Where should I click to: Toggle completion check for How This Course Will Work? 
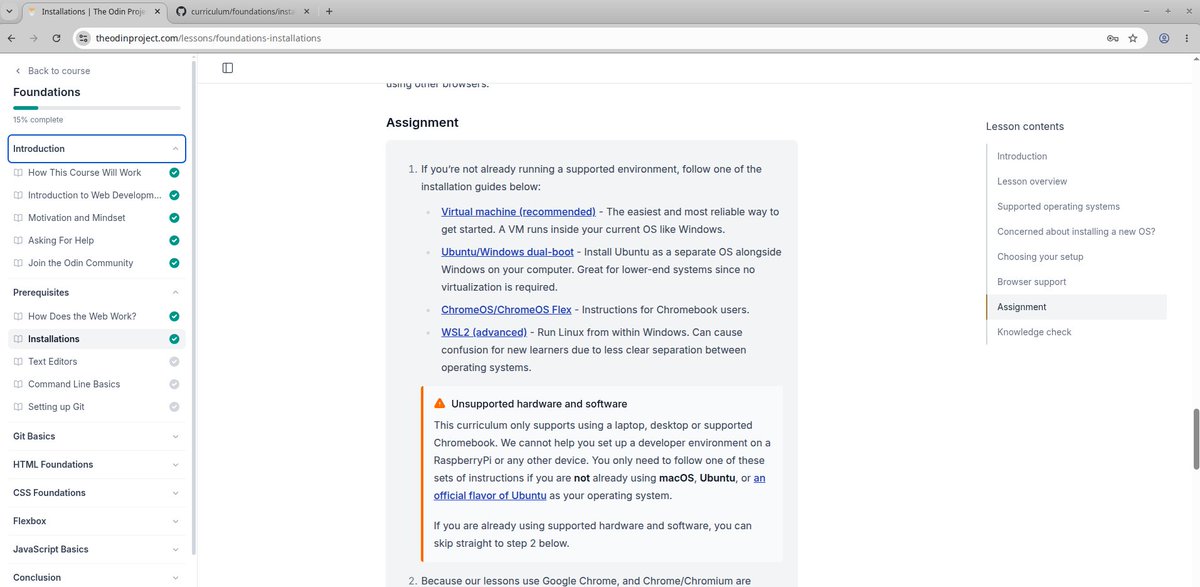point(174,172)
